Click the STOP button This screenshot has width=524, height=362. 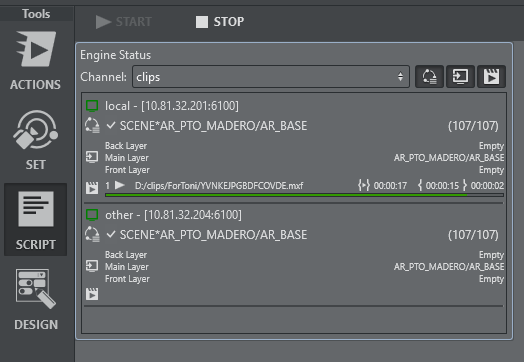(x=220, y=22)
